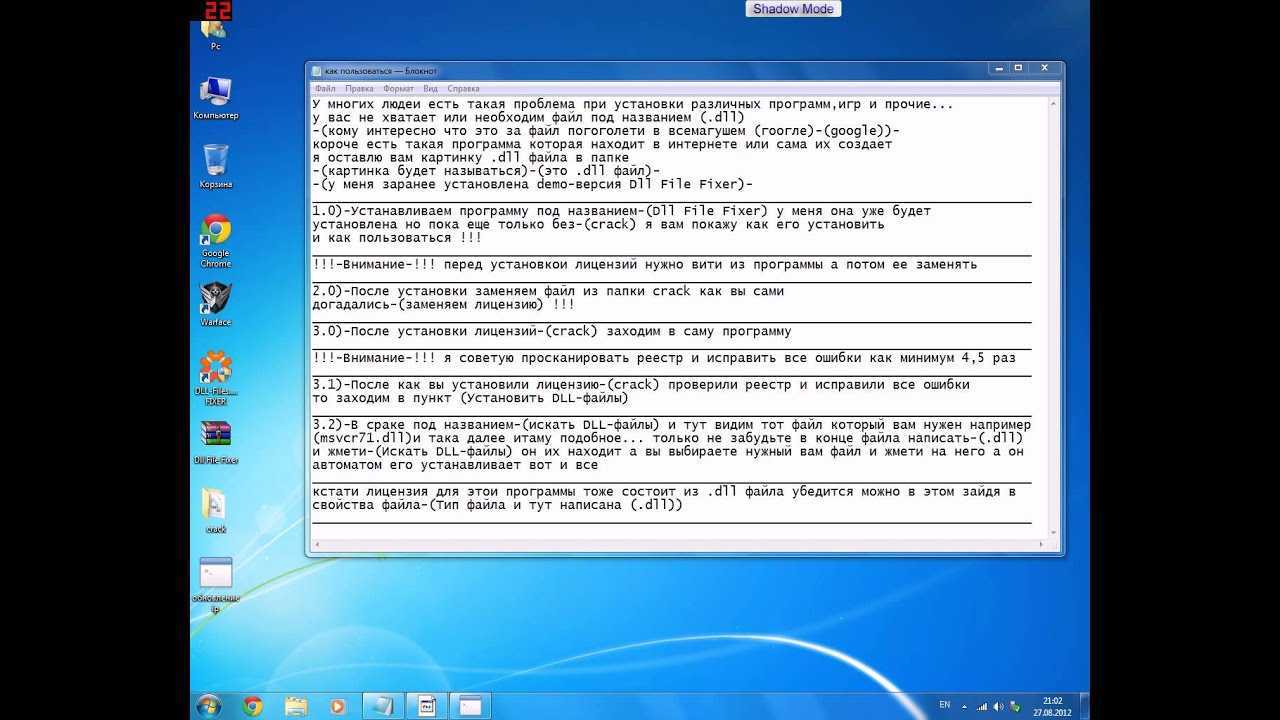The height and width of the screenshot is (720, 1280).
Task: Click the line starting 'свойства файла-(Тип файла'
Action: (x=497, y=505)
